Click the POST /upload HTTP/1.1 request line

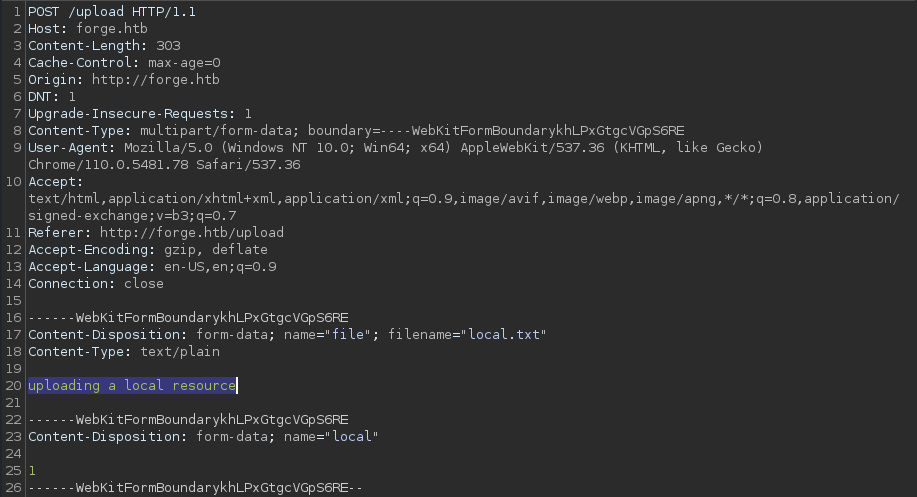point(112,12)
